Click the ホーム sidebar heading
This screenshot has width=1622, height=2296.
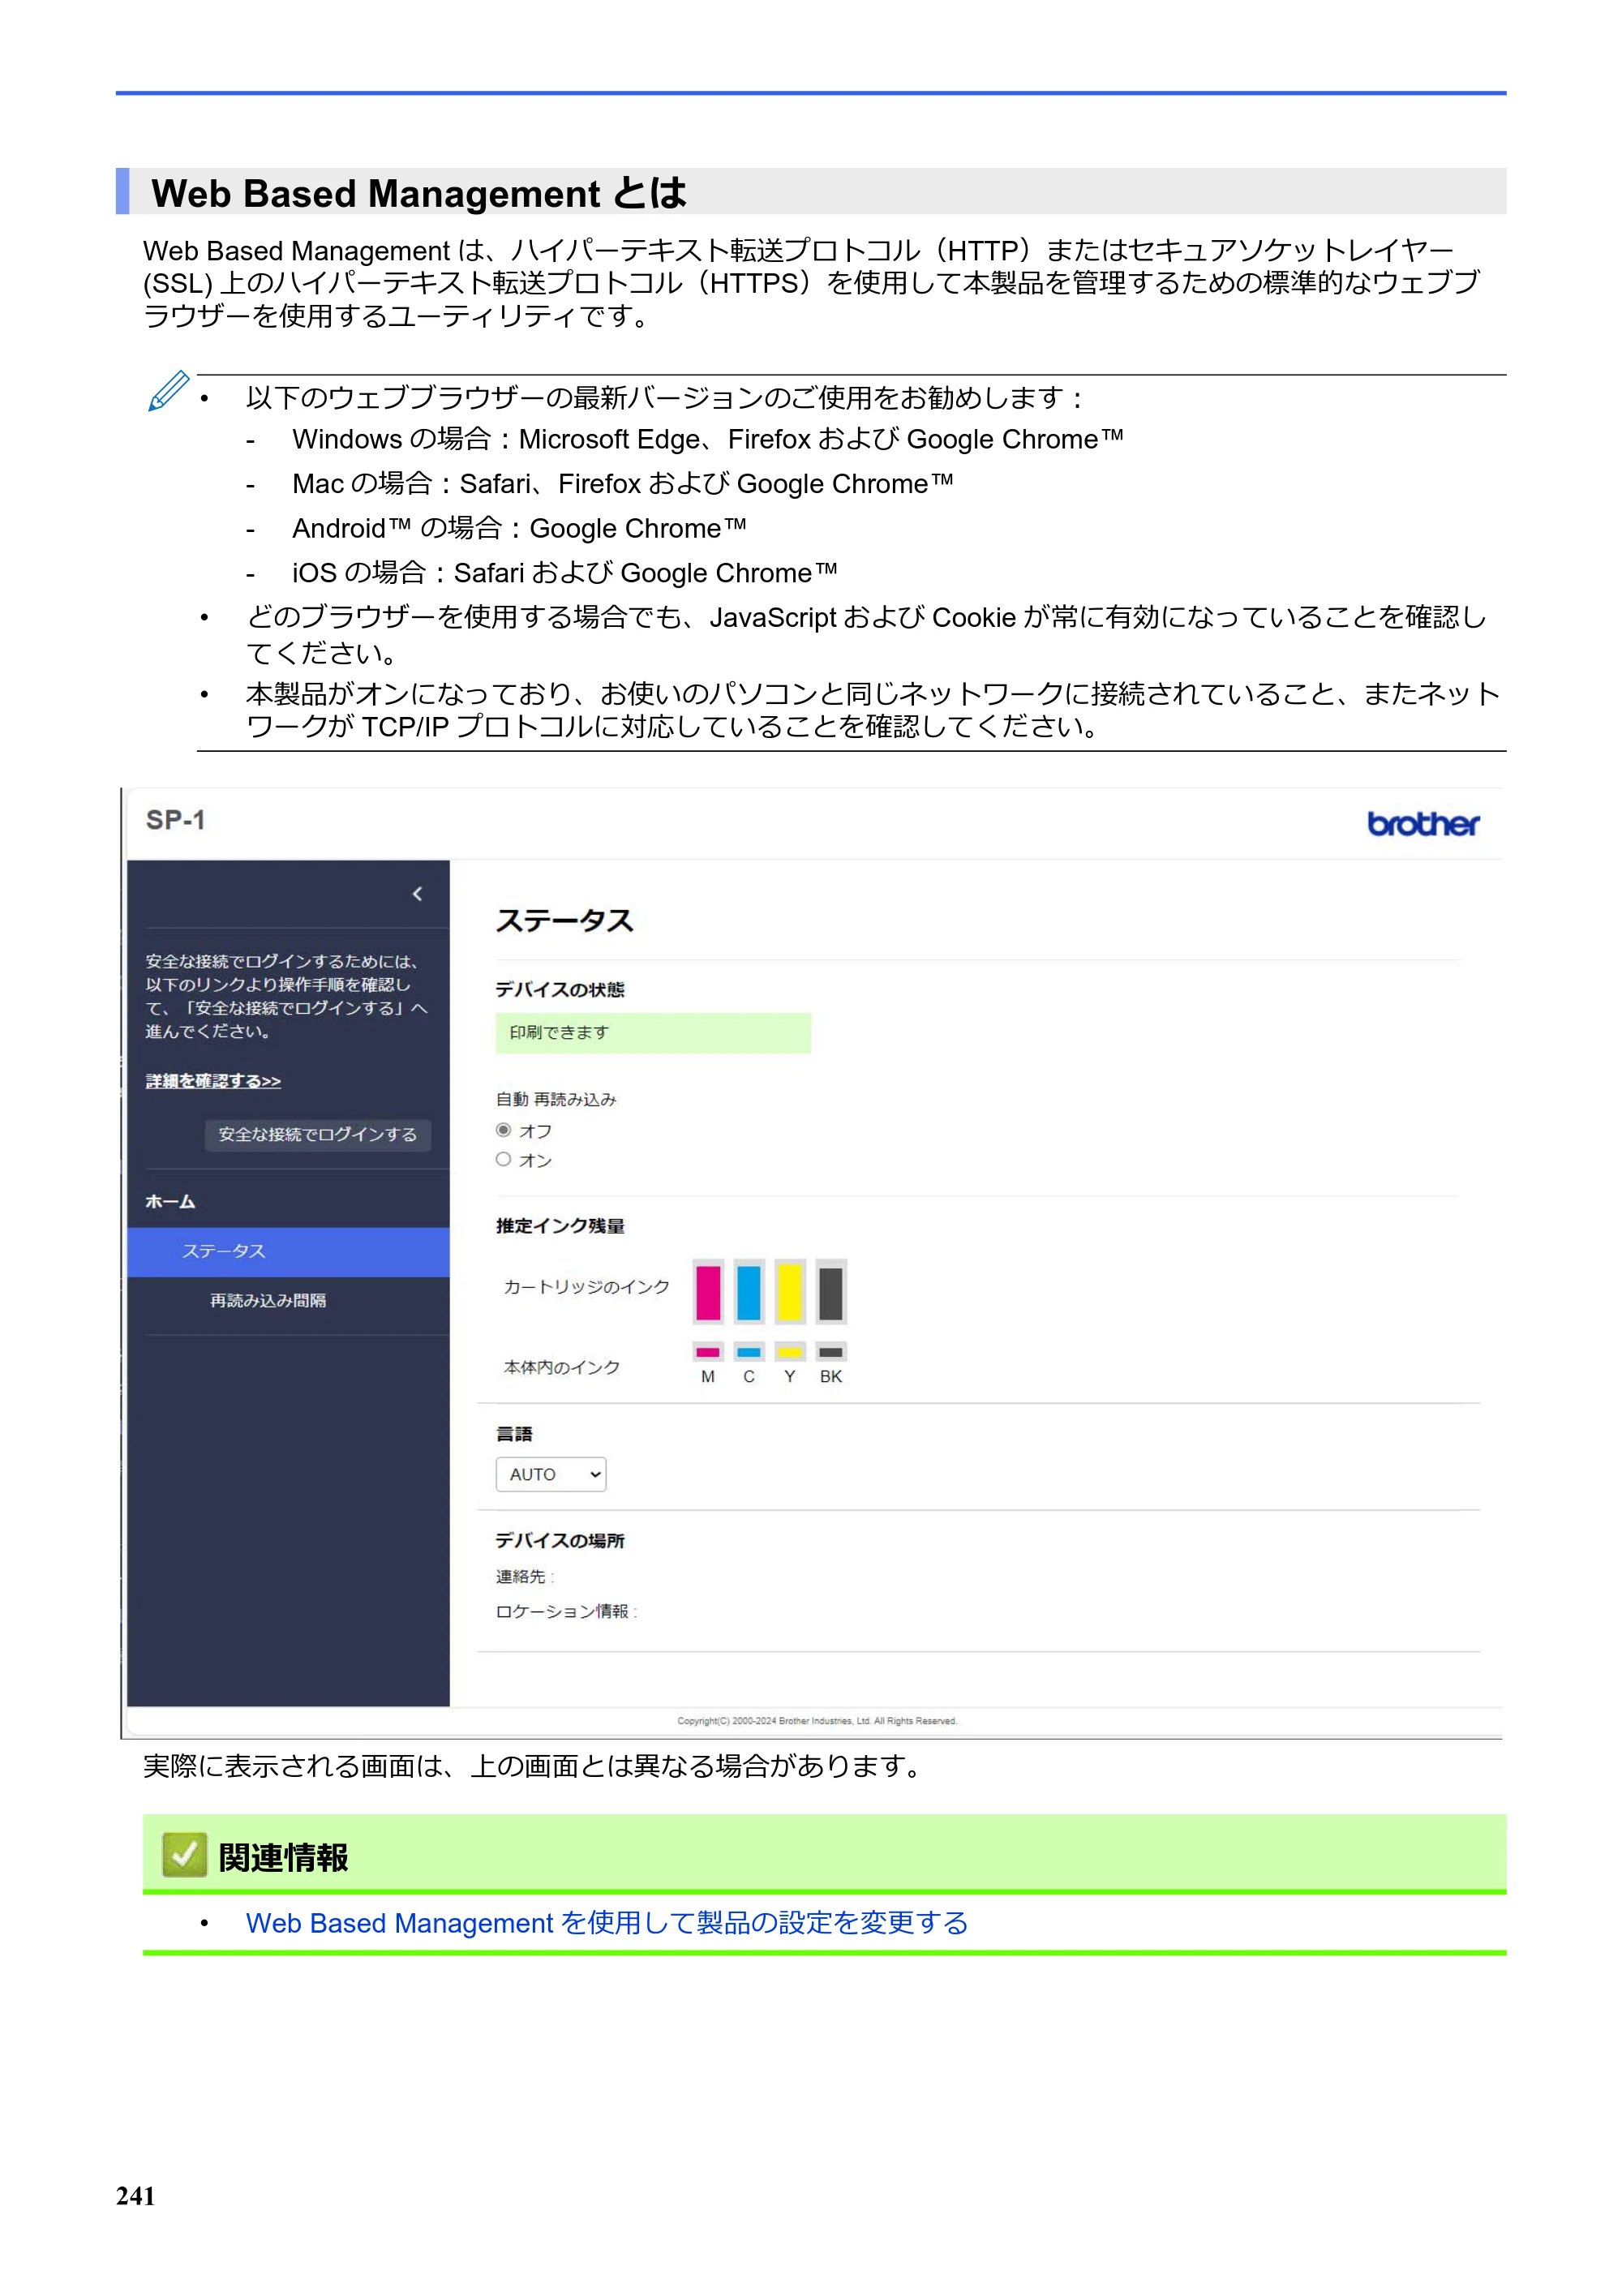(170, 1202)
